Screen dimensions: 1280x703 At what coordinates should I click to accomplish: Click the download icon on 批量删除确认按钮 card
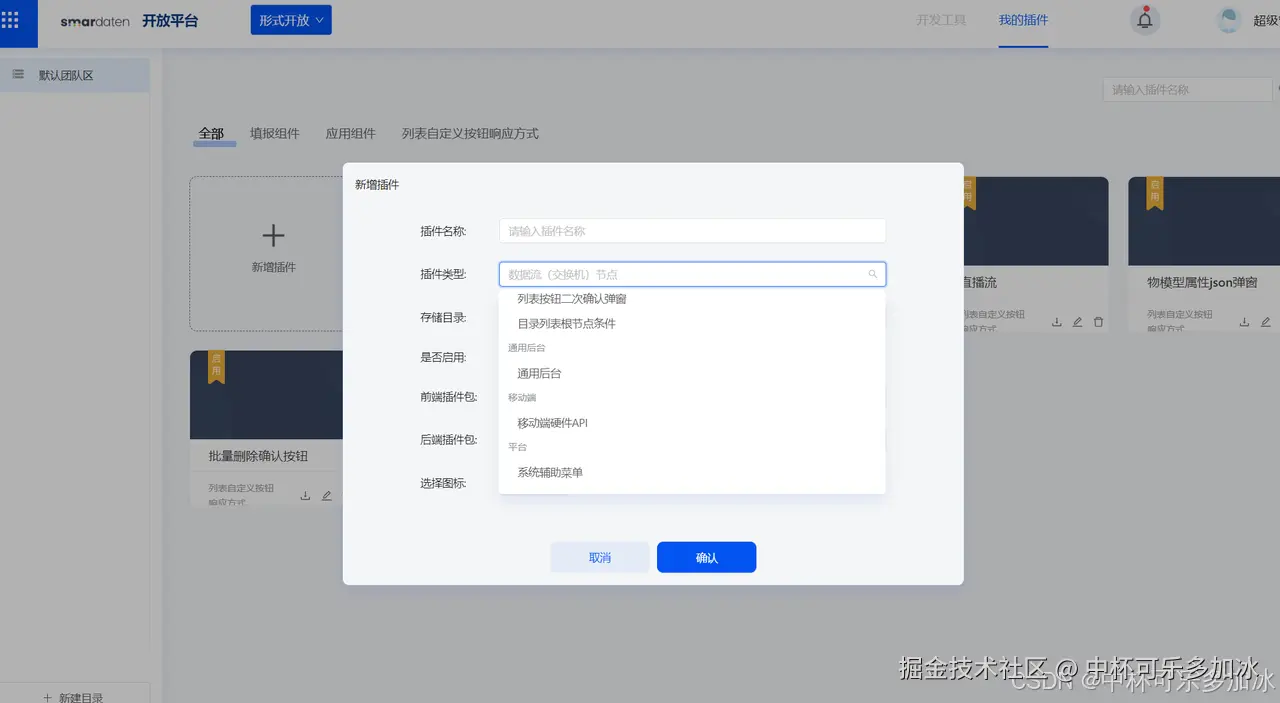(x=305, y=494)
